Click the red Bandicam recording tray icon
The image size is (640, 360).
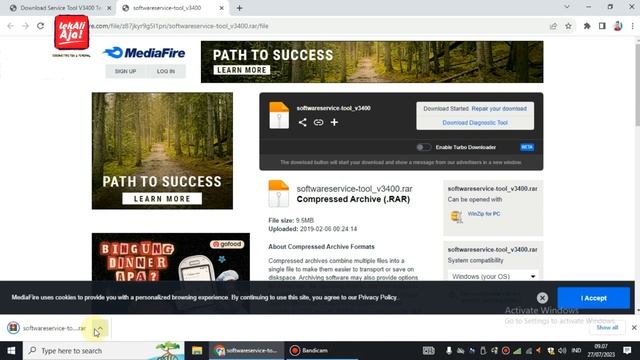[506, 351]
